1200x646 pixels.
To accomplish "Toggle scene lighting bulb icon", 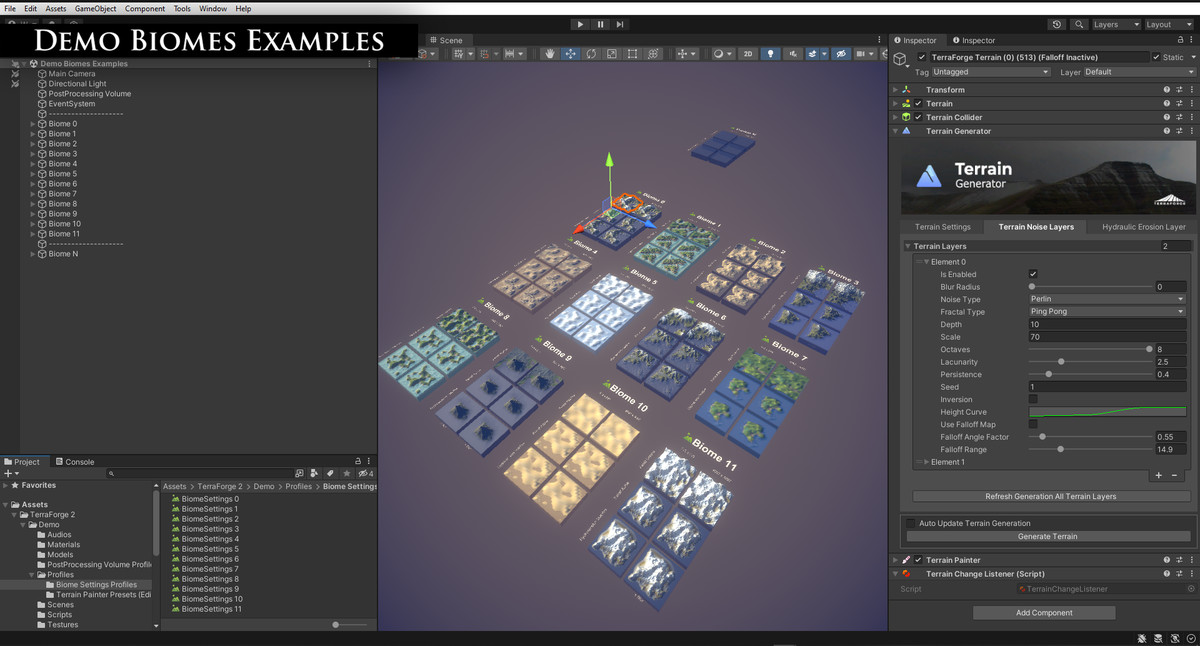I will click(770, 54).
